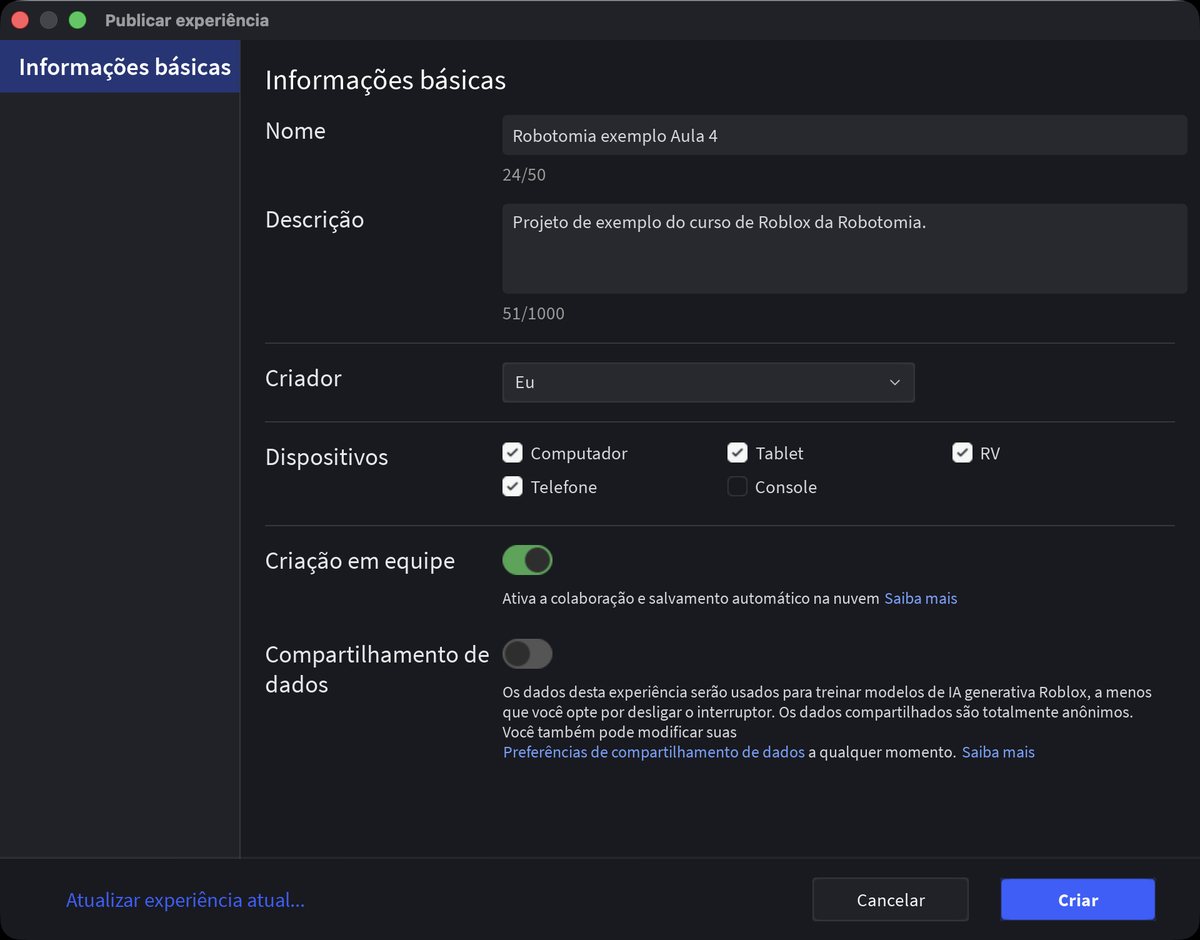Click the Dispositivos label
Screen dimensions: 1200x940
(x=326, y=457)
